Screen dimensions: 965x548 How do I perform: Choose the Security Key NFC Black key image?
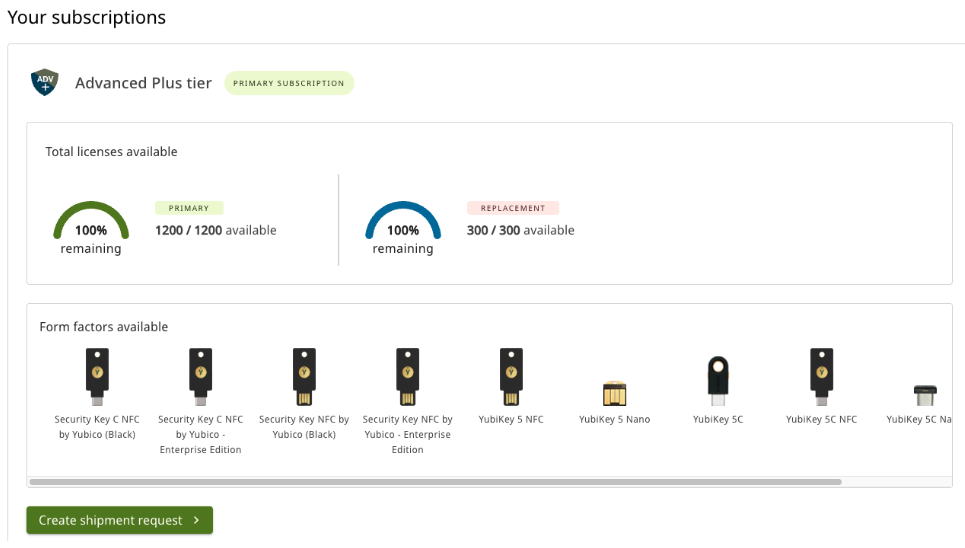pyautogui.click(x=304, y=377)
